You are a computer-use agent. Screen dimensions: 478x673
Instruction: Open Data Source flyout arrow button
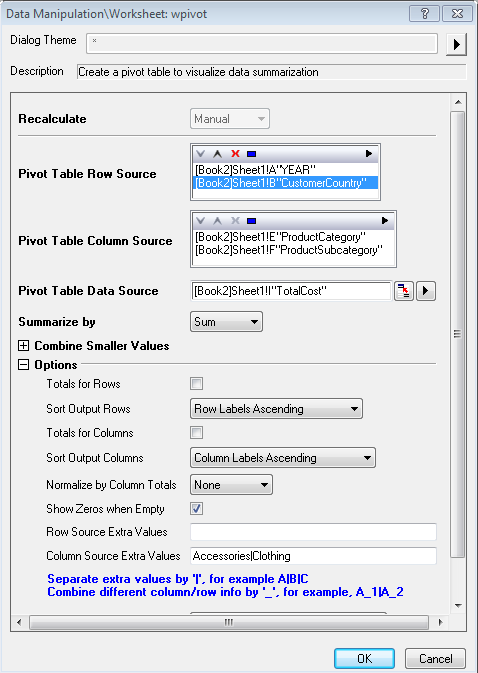pyautogui.click(x=426, y=291)
